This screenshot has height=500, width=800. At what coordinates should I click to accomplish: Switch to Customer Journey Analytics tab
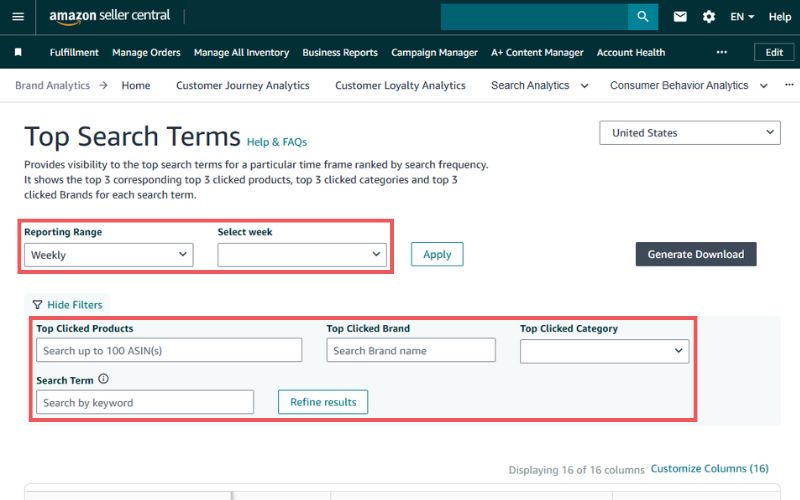[x=243, y=85]
